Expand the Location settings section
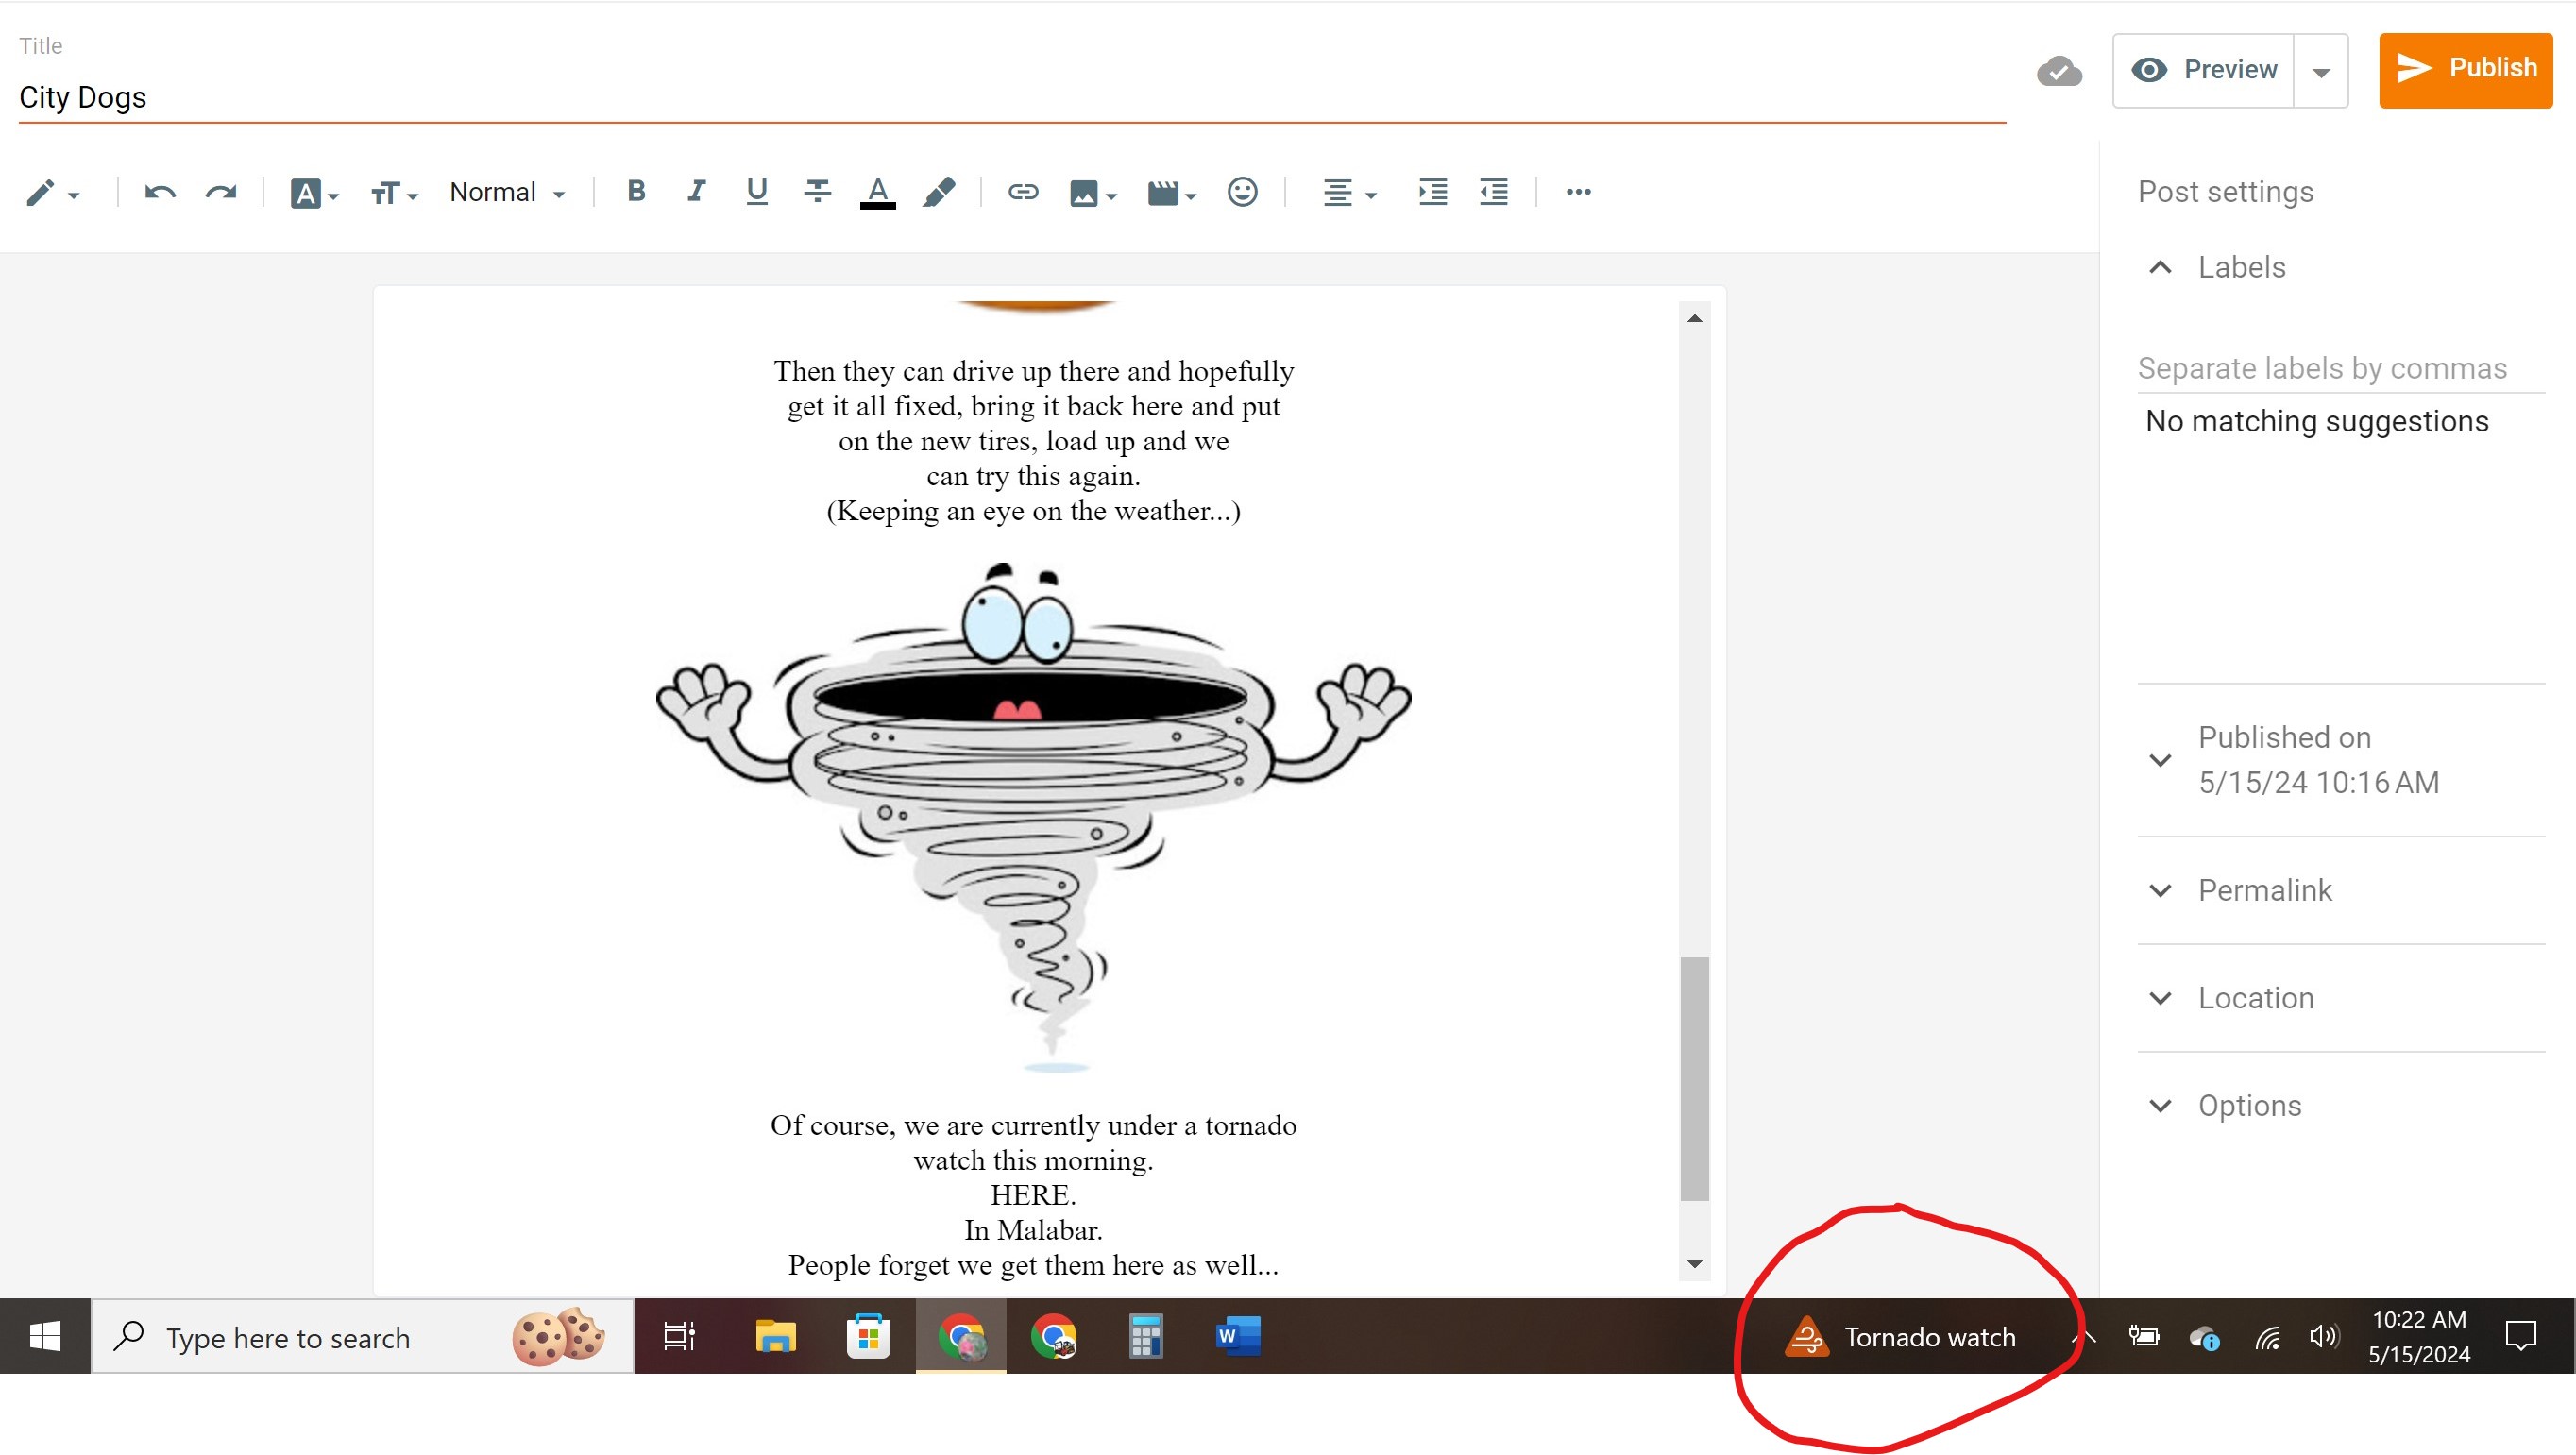The image size is (2576, 1455). pos(2255,998)
